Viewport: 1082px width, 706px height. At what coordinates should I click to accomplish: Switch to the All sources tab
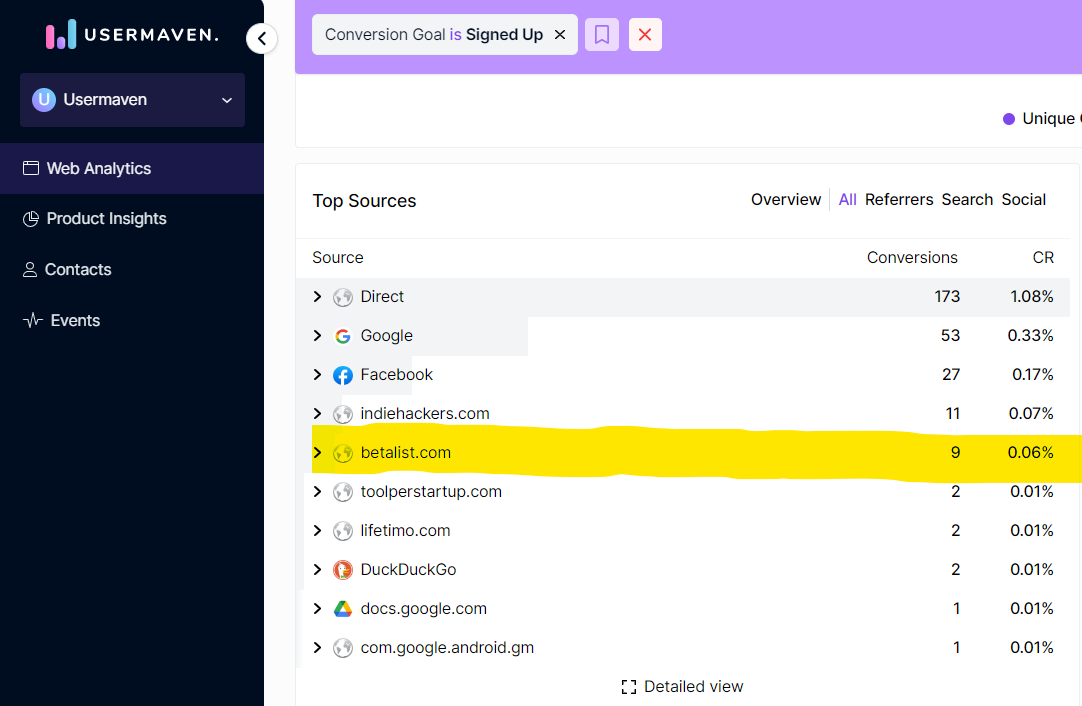coord(847,200)
